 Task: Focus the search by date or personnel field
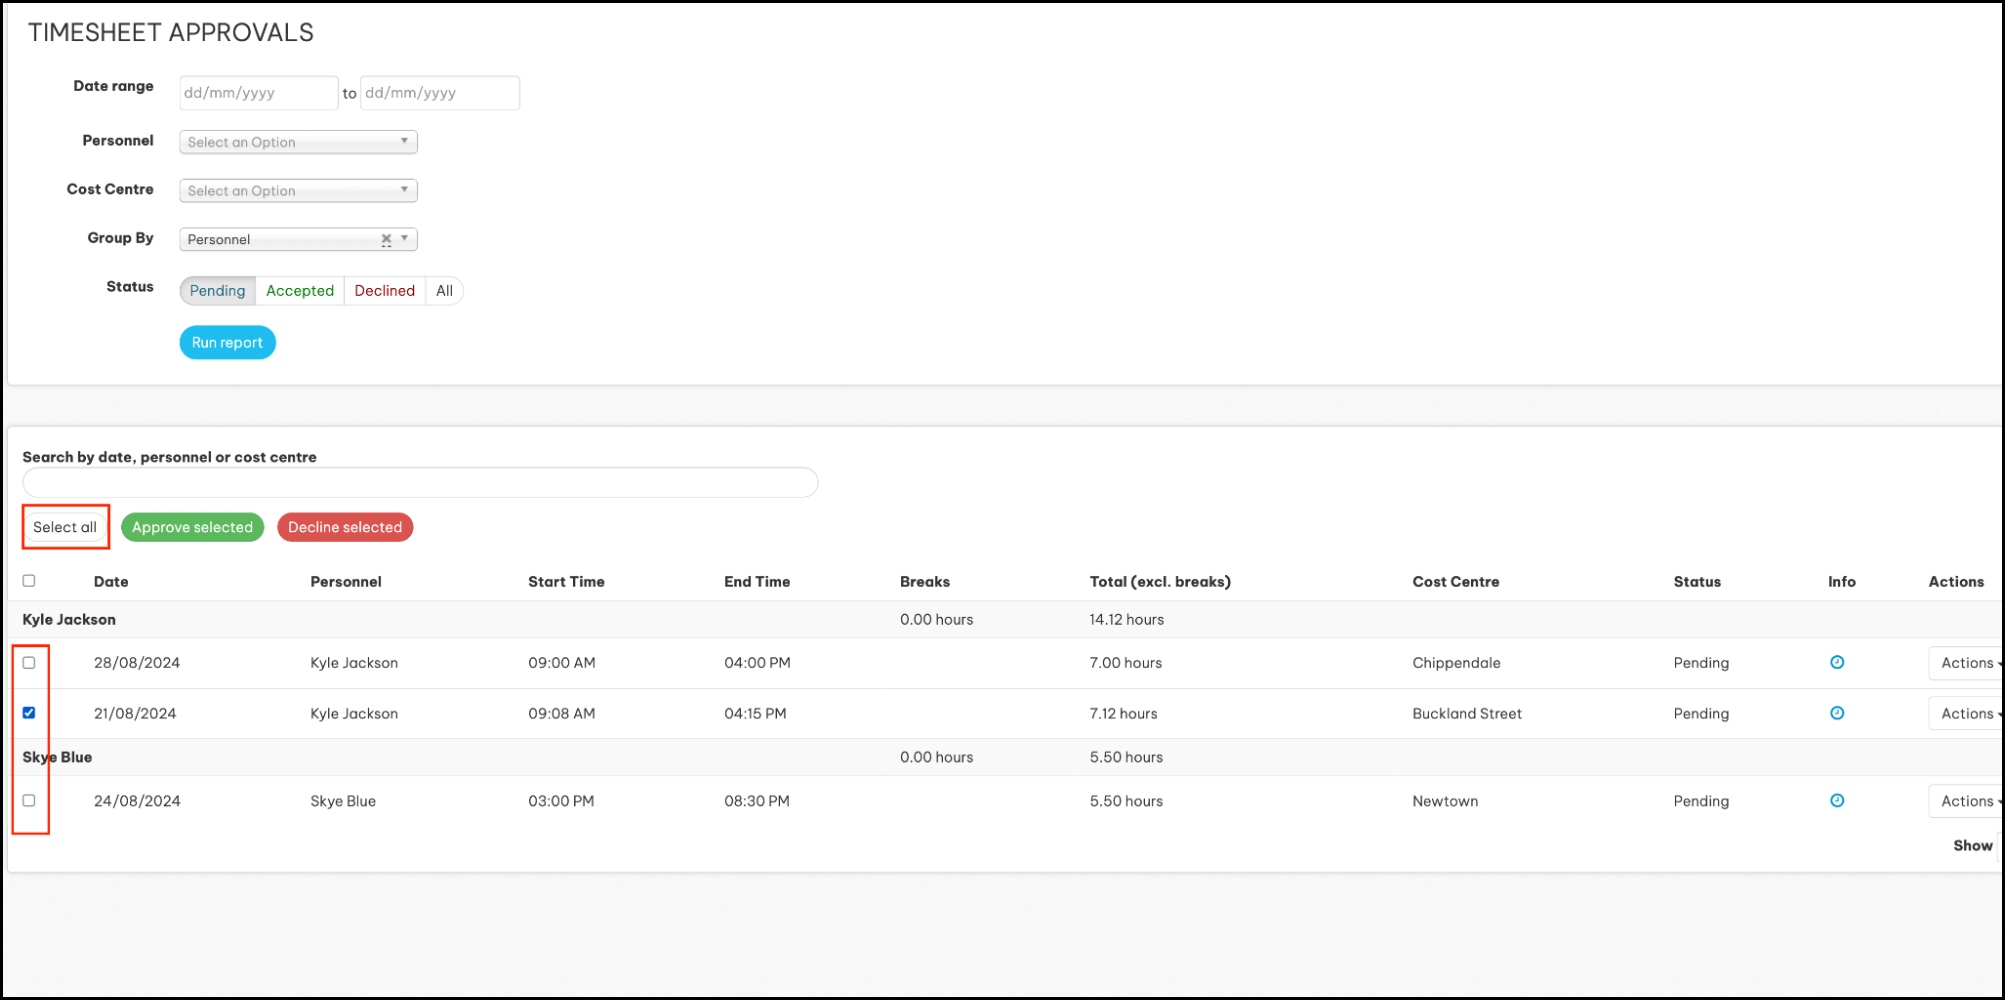click(x=420, y=483)
